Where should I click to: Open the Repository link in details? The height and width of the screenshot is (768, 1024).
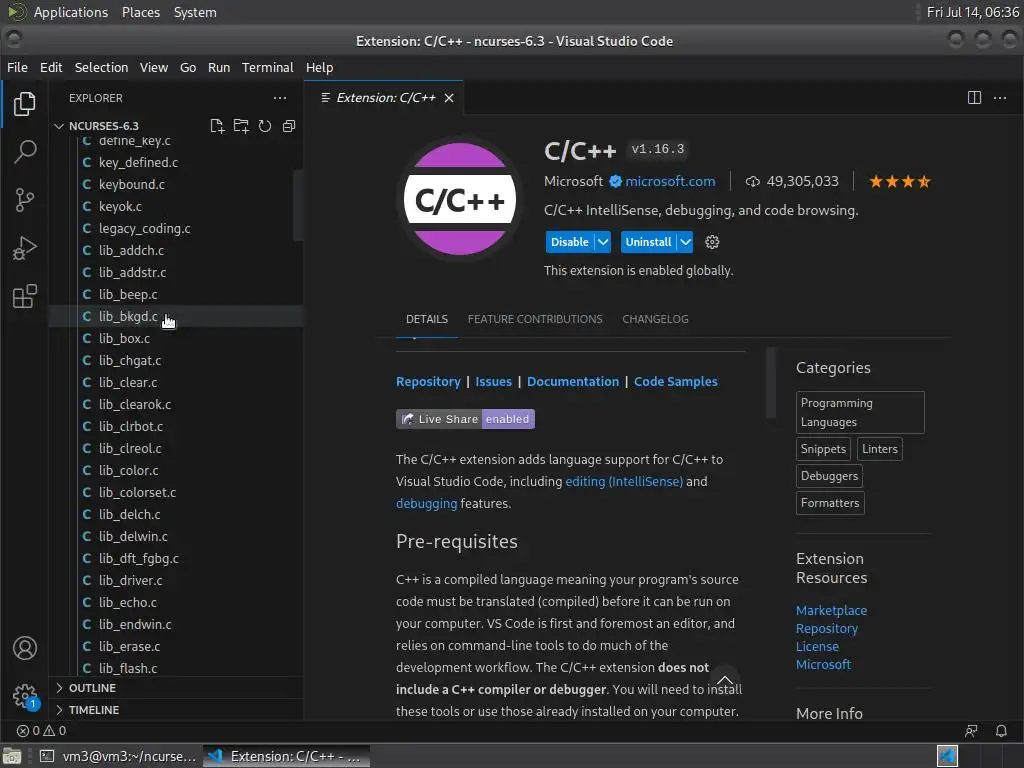[x=428, y=382]
